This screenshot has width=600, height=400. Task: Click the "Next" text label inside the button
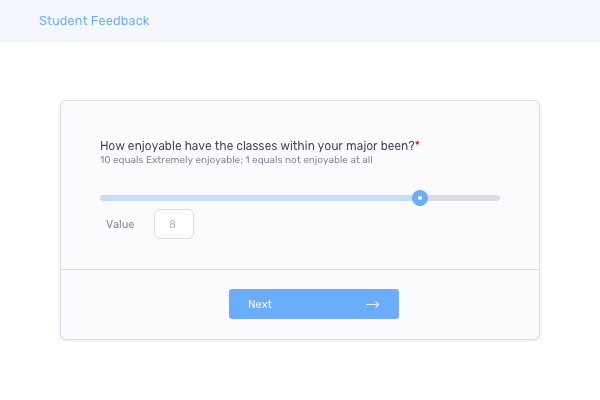260,304
